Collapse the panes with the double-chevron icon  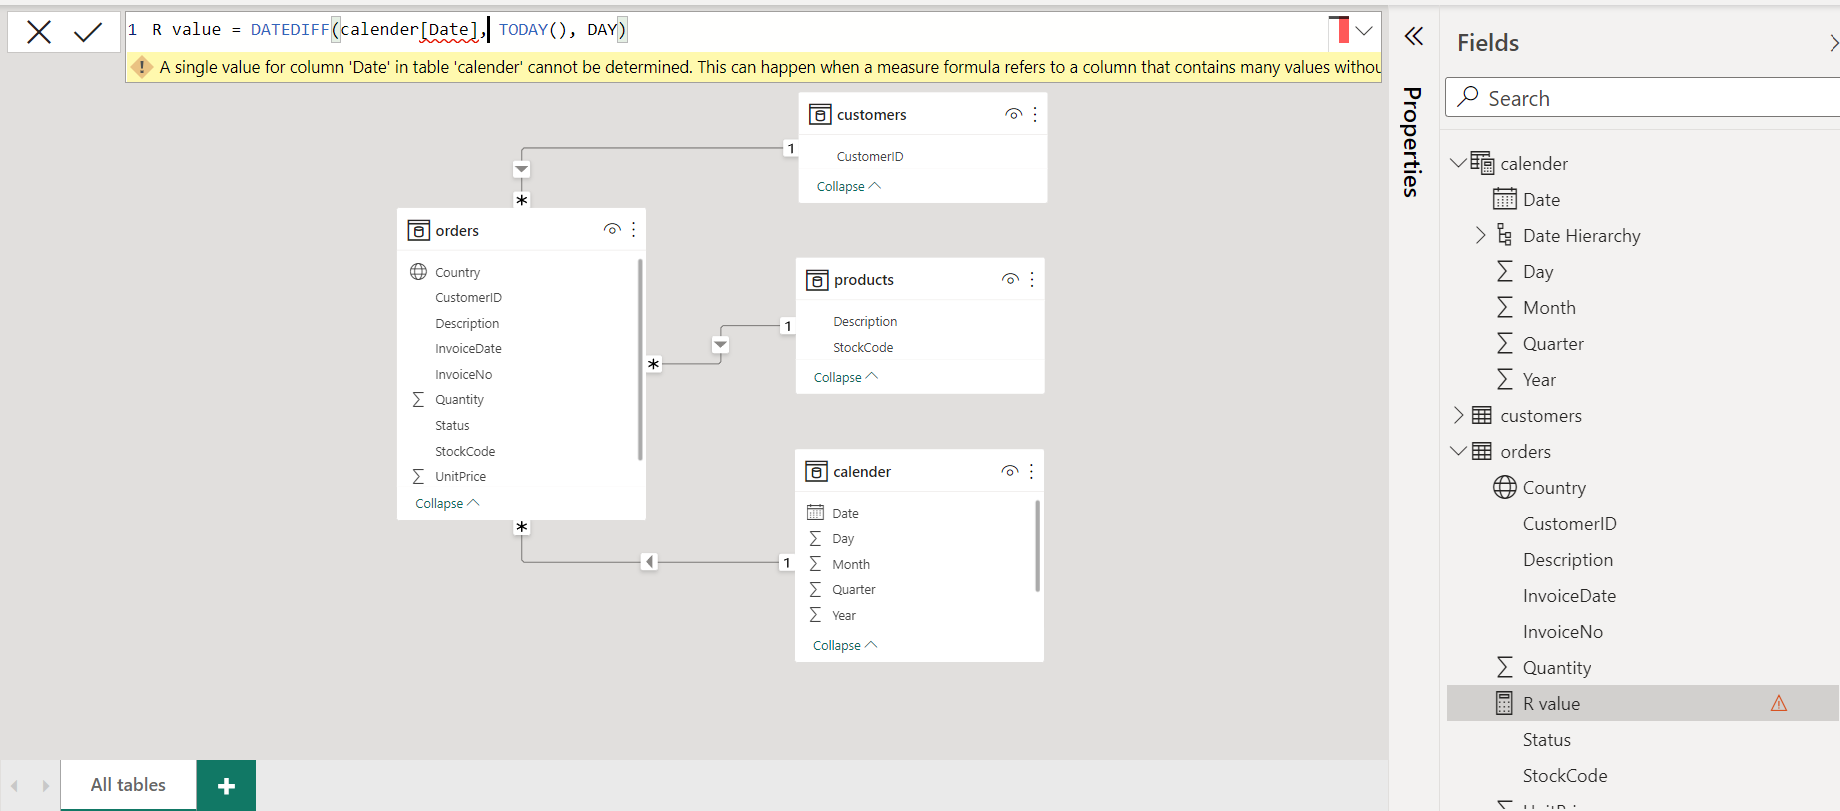1413,37
